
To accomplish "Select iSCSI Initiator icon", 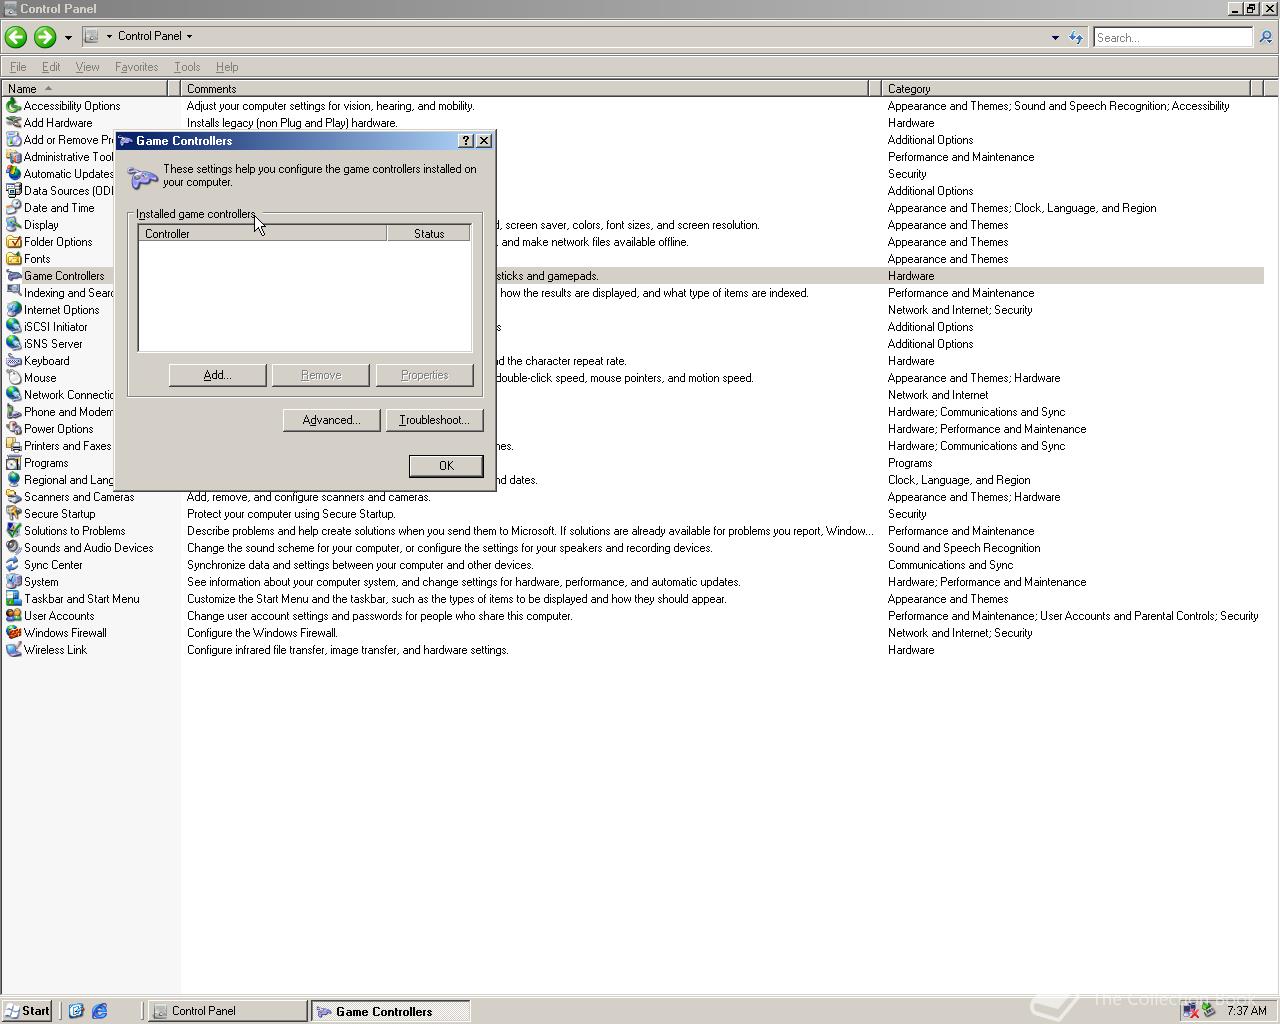I will pos(13,327).
